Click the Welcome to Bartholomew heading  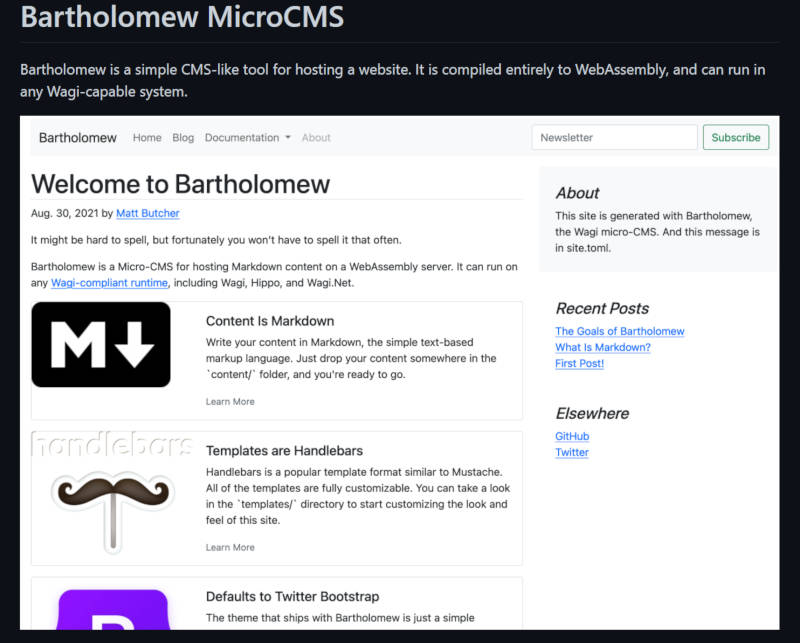[x=181, y=184]
